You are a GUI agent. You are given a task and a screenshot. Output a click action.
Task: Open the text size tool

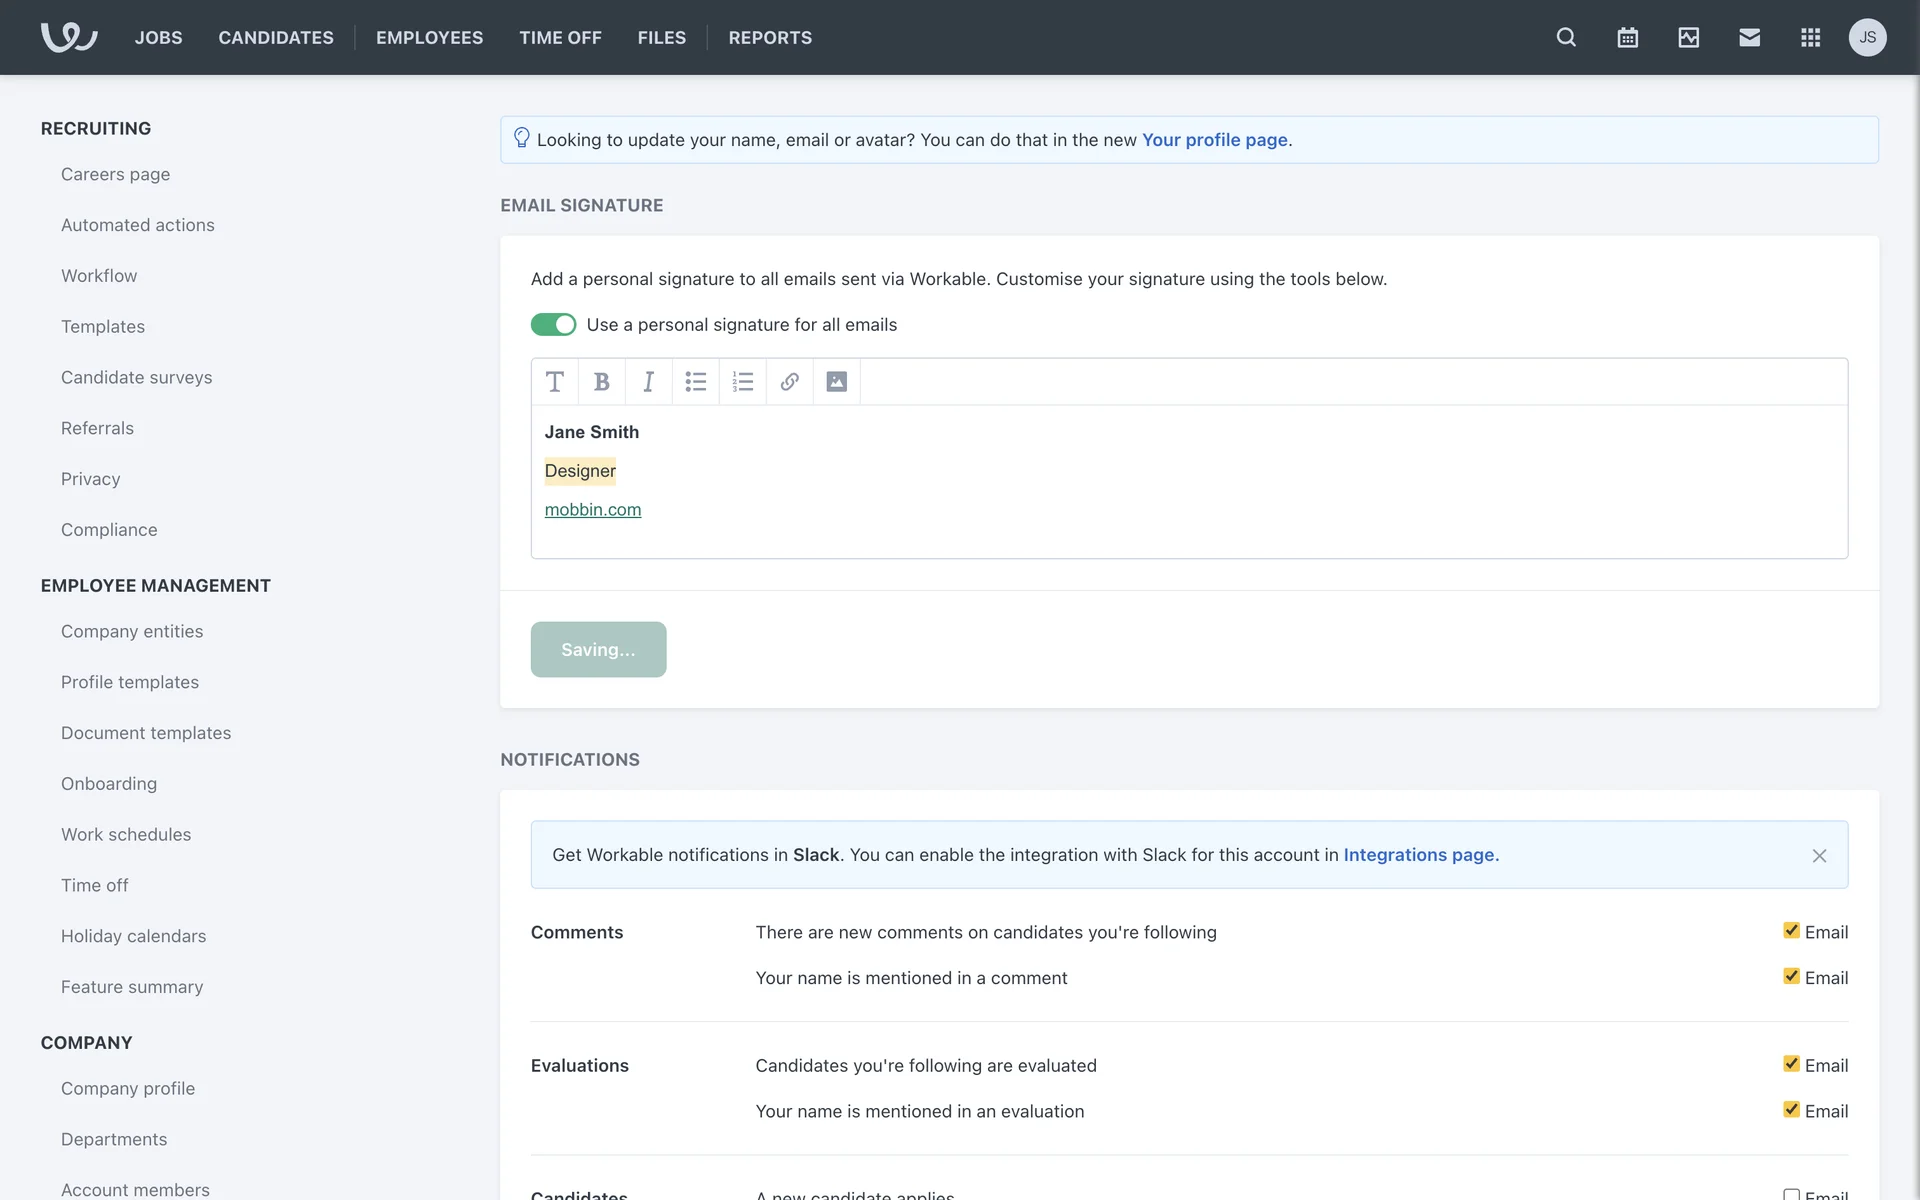555,382
